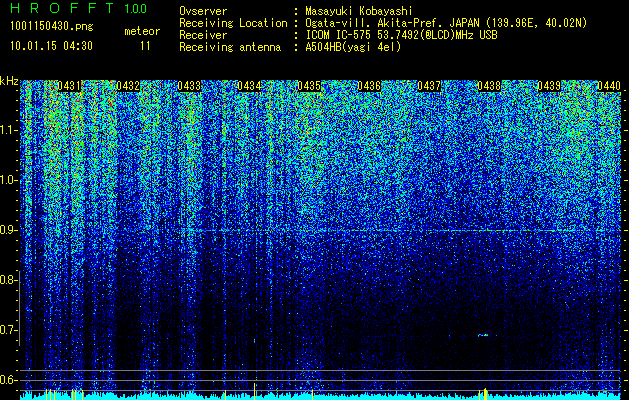Screen dimensions: 629x400
Task: Click the 0437 time marker
Action: pyautogui.click(x=429, y=86)
